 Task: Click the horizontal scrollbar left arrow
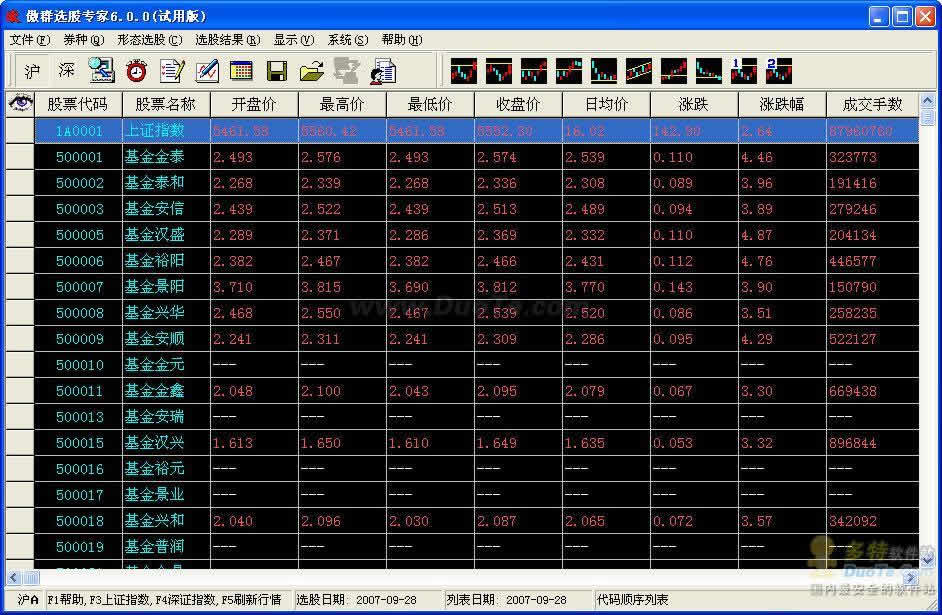coord(14,578)
